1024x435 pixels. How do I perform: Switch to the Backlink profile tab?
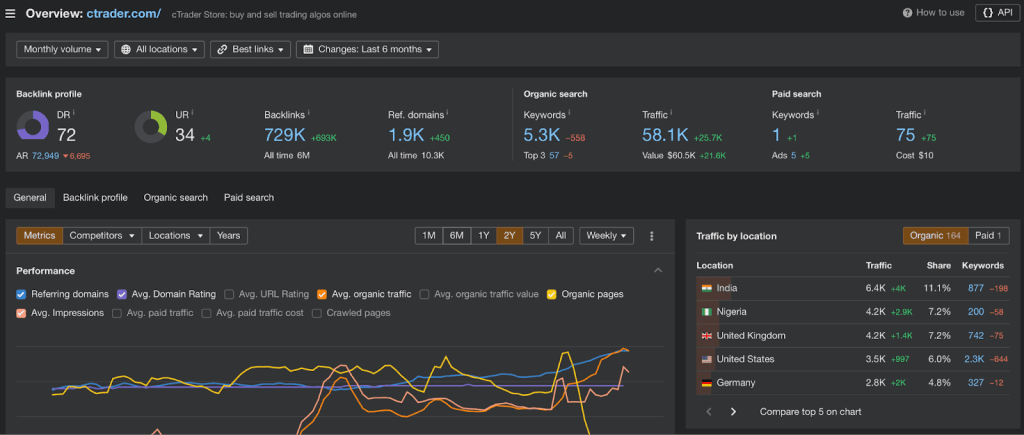[95, 197]
